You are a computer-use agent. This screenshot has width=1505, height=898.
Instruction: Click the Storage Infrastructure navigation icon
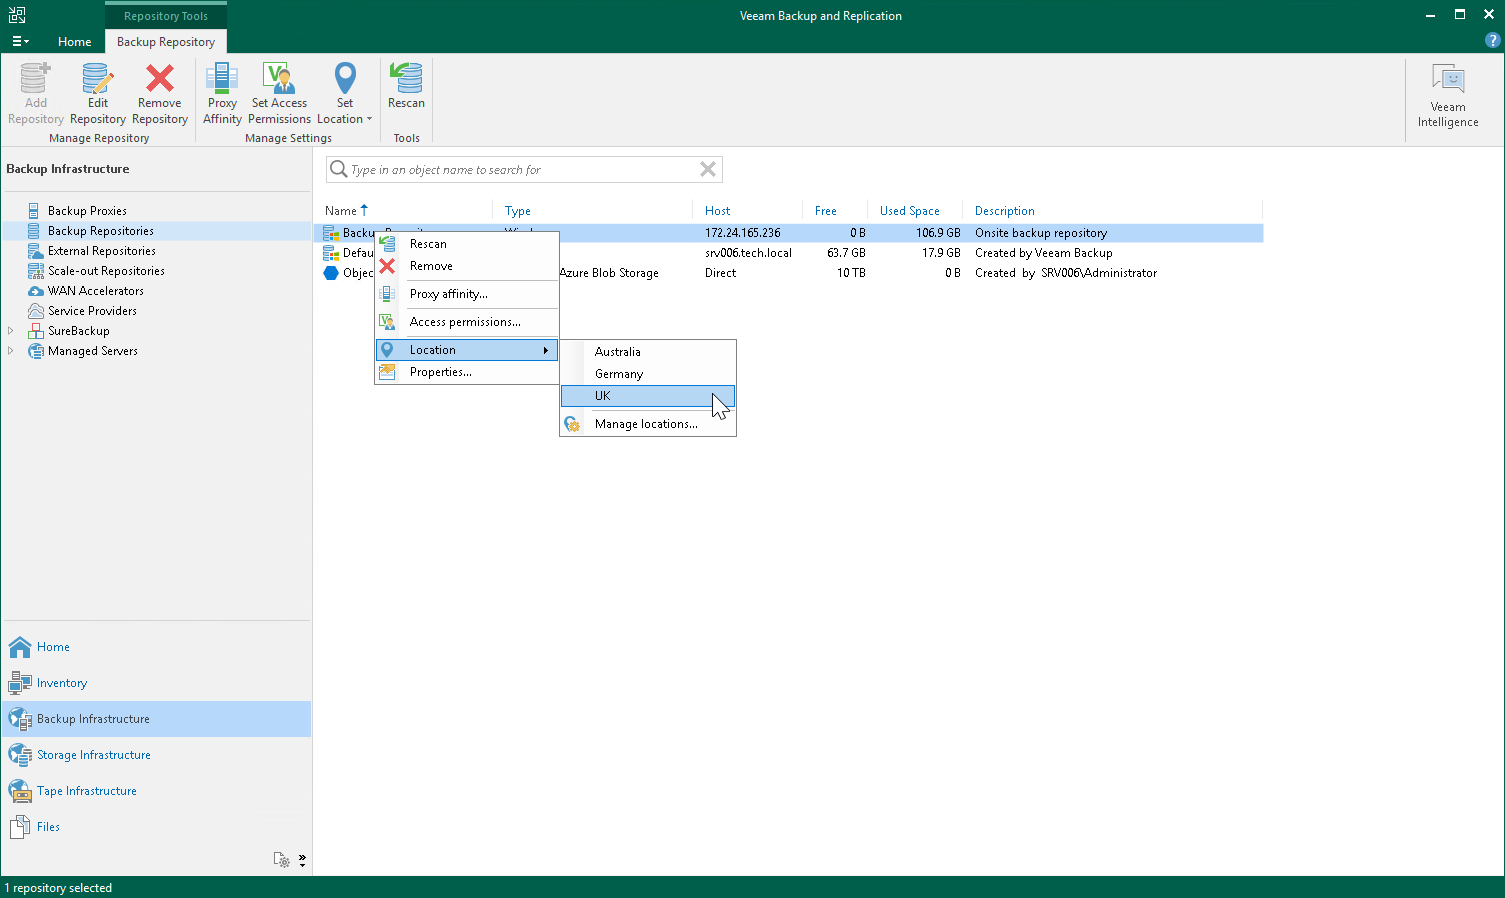pos(21,754)
